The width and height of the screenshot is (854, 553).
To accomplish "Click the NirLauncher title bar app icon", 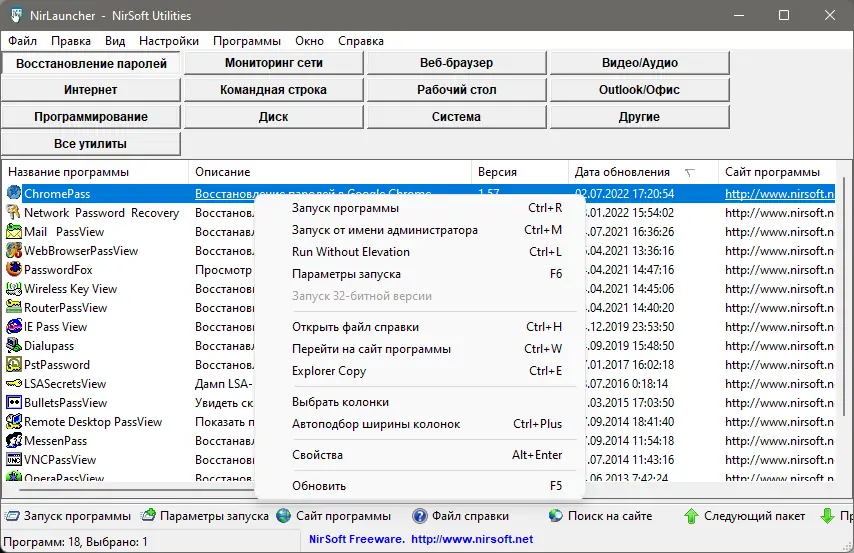I will pyautogui.click(x=17, y=15).
